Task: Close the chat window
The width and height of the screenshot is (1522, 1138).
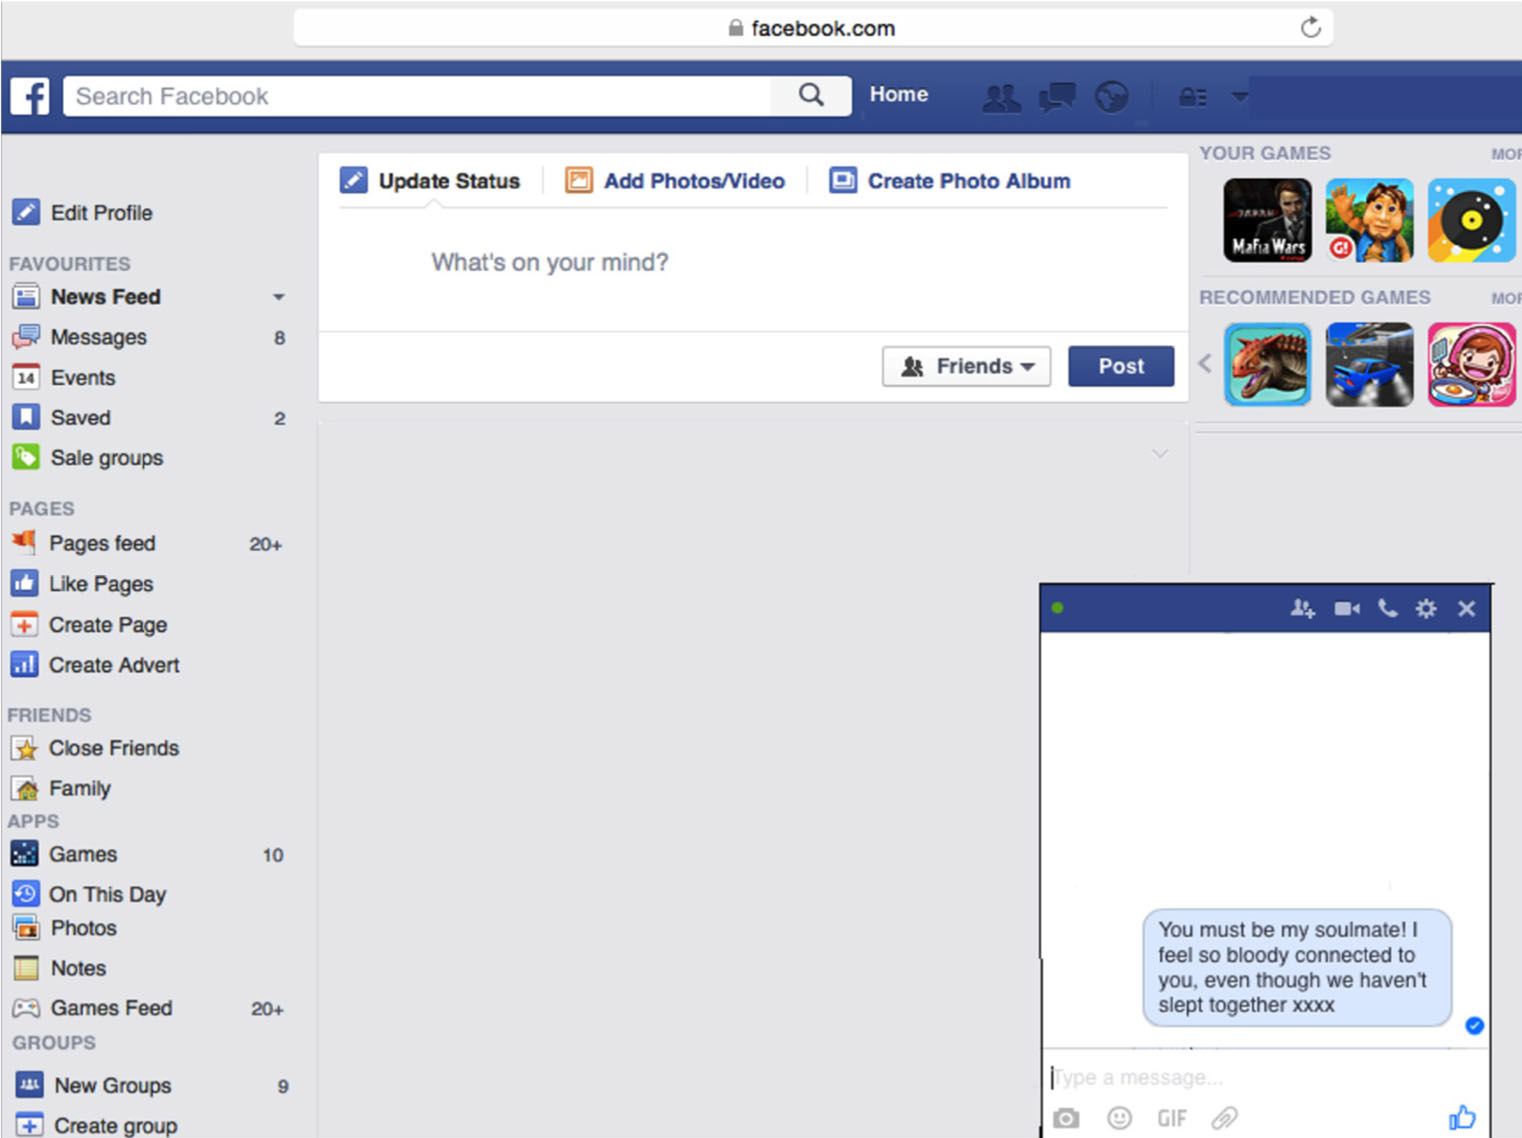Action: 1466,608
